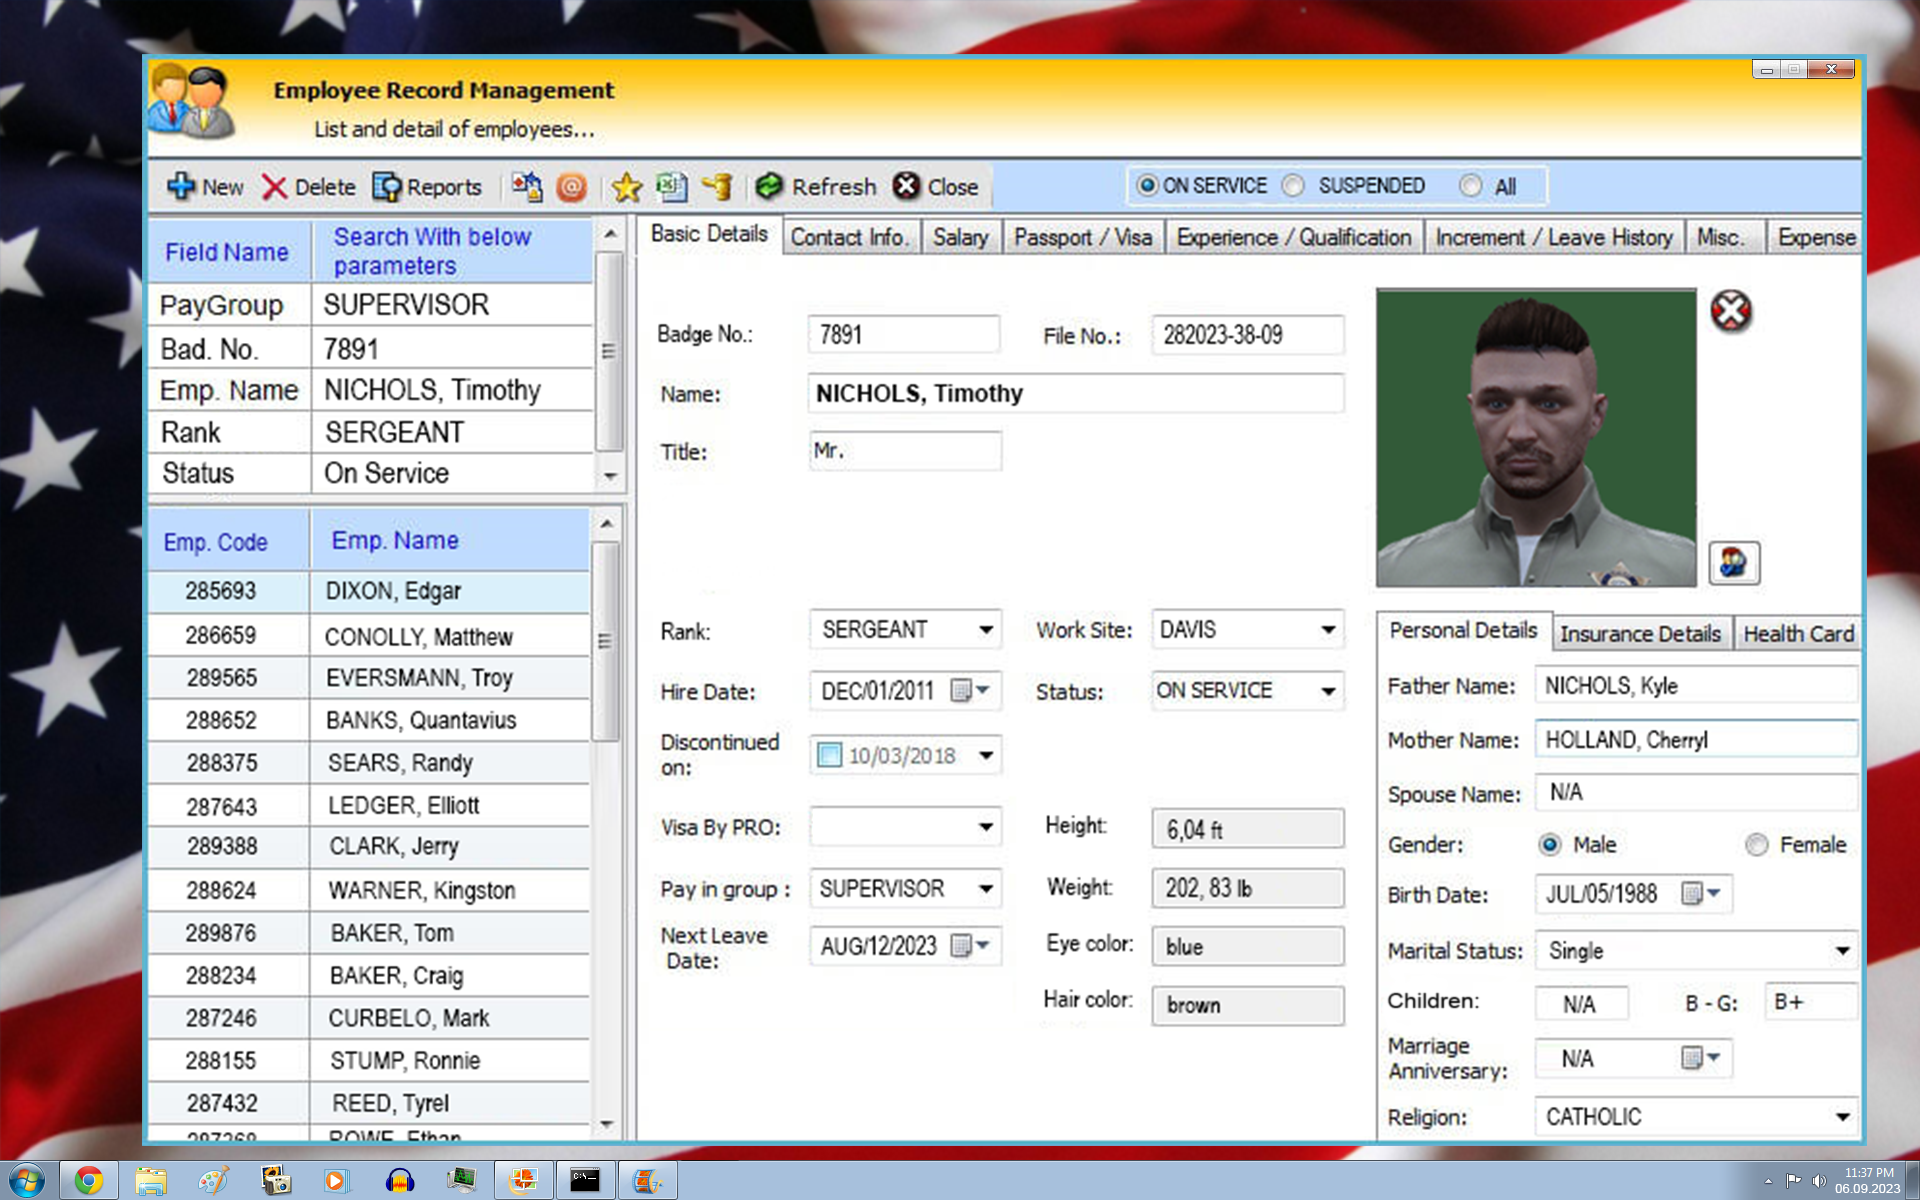
Task: Select Female gender radio button
Action: pos(1757,845)
